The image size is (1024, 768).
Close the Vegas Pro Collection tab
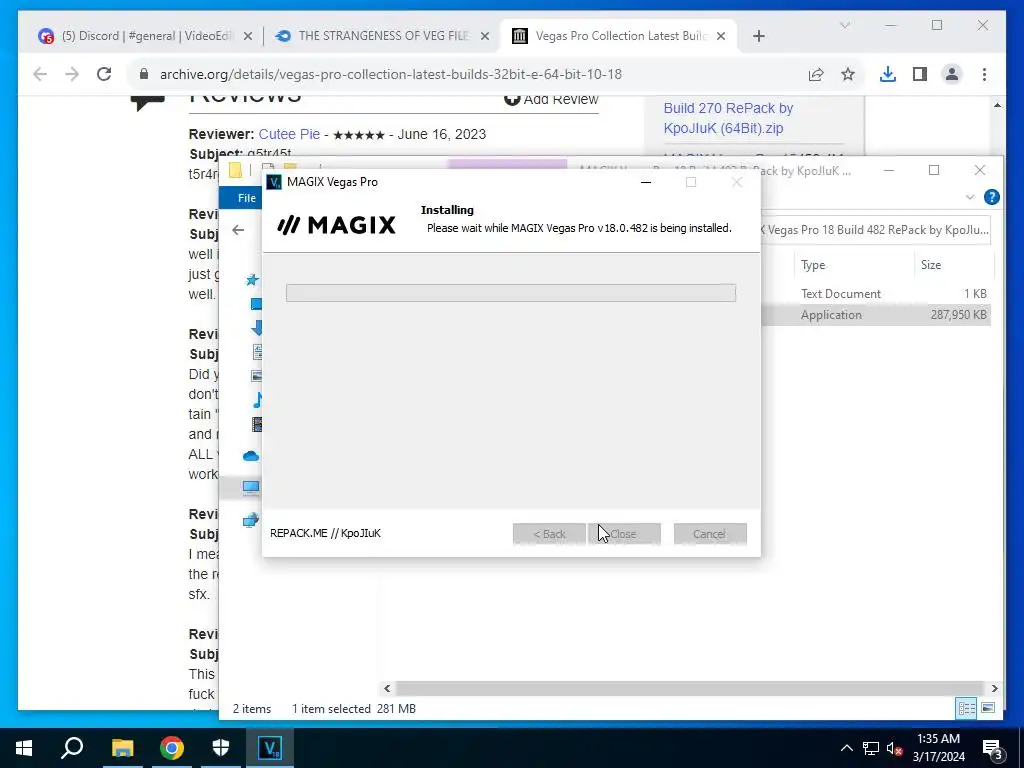tap(721, 37)
